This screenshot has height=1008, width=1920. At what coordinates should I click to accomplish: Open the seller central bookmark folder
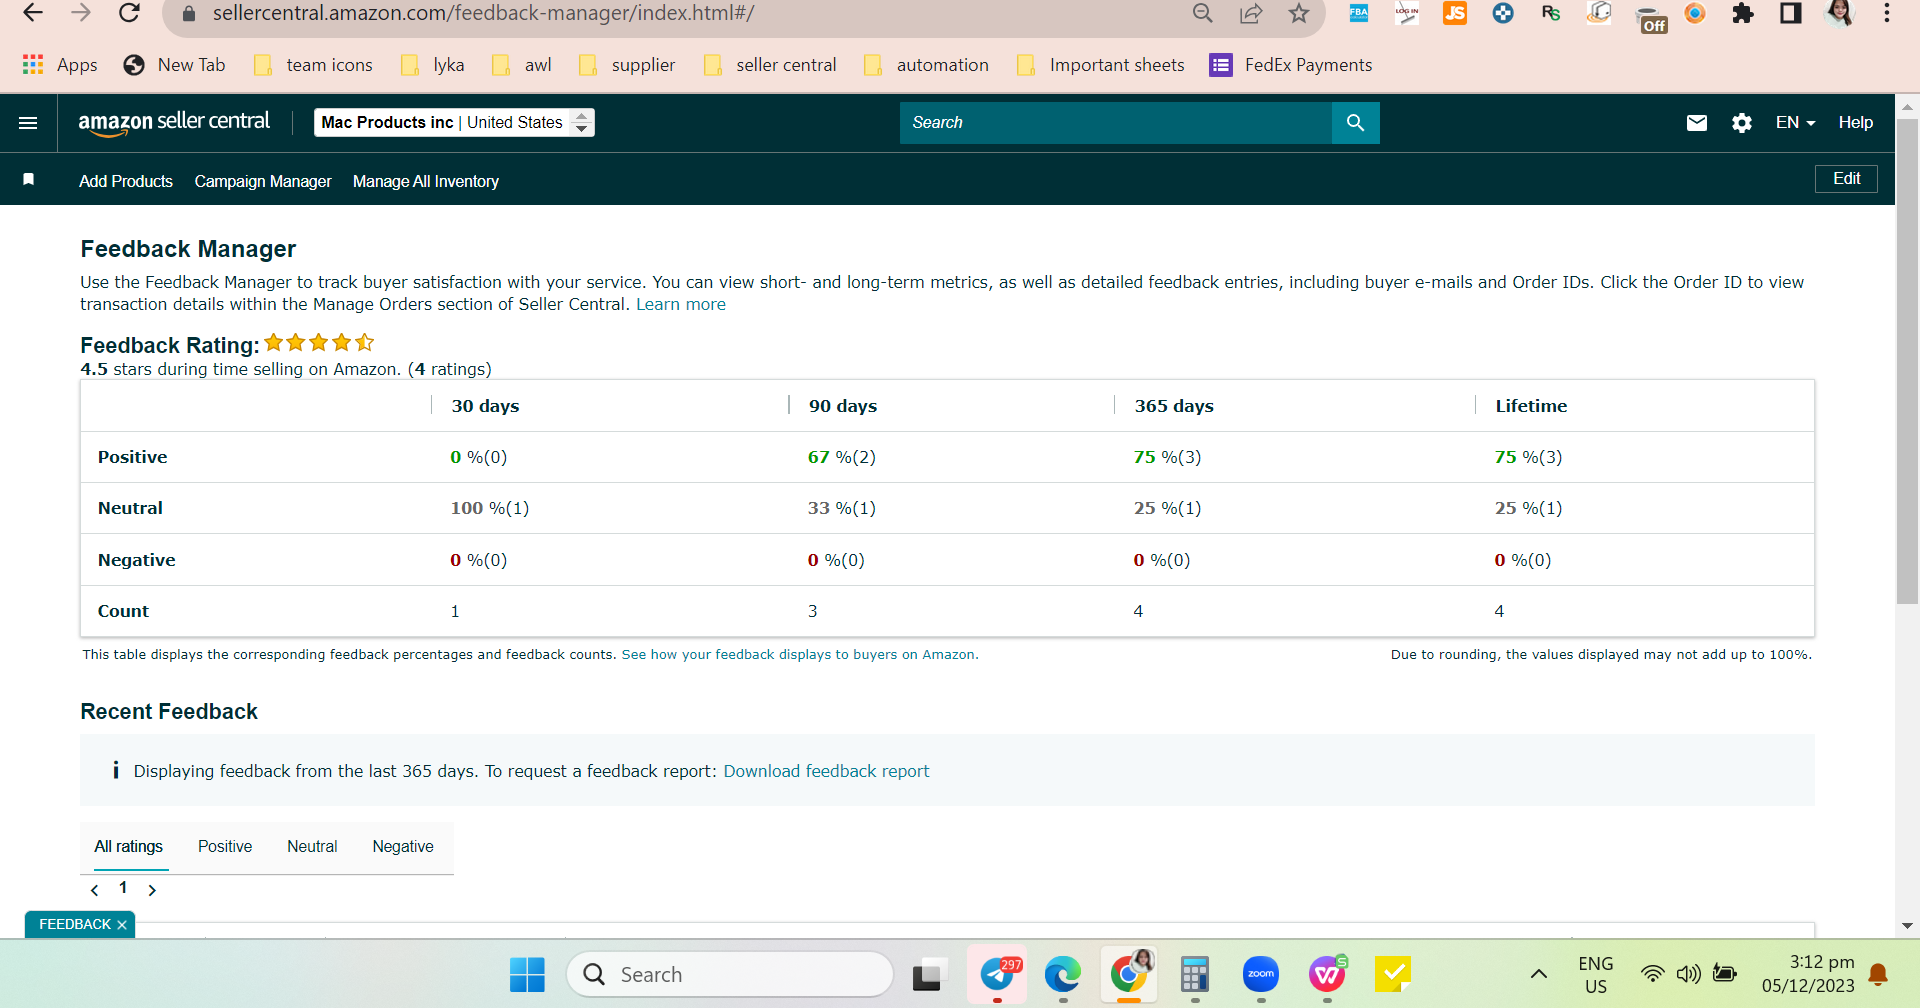click(770, 65)
